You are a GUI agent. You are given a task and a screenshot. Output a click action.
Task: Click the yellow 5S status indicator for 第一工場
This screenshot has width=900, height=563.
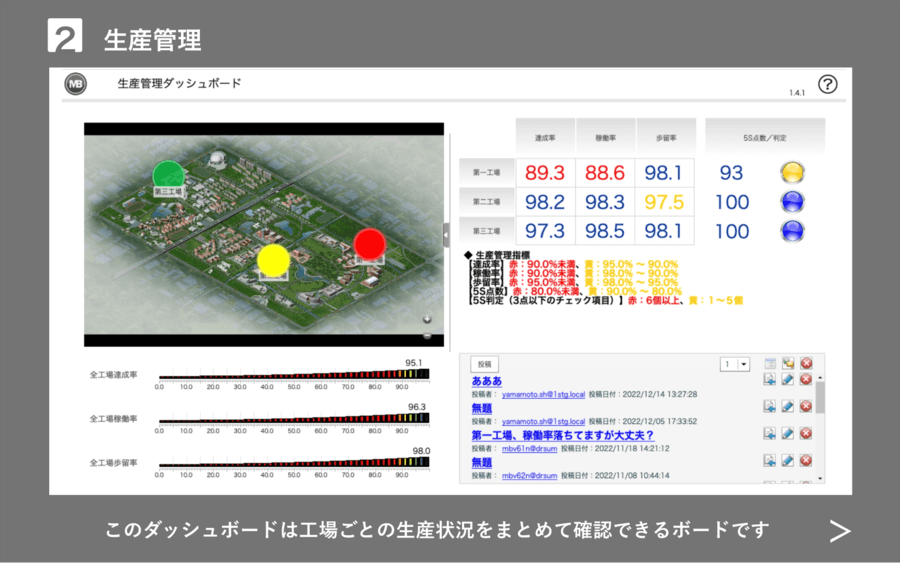tap(793, 172)
